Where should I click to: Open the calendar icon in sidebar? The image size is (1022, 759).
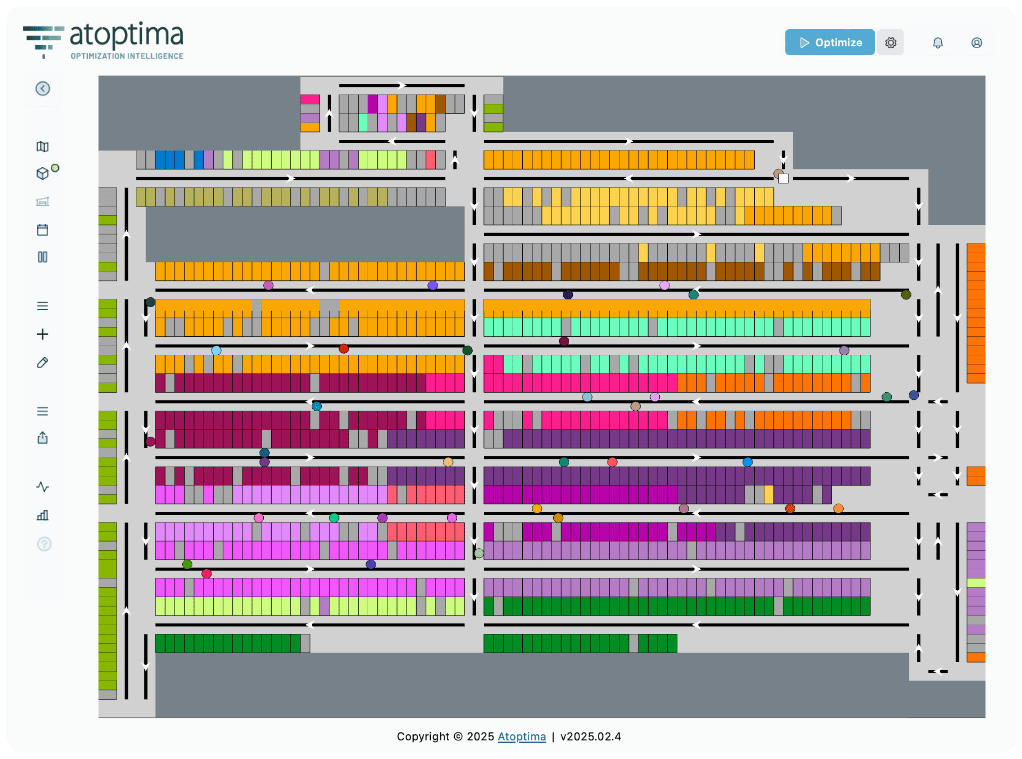[x=42, y=230]
